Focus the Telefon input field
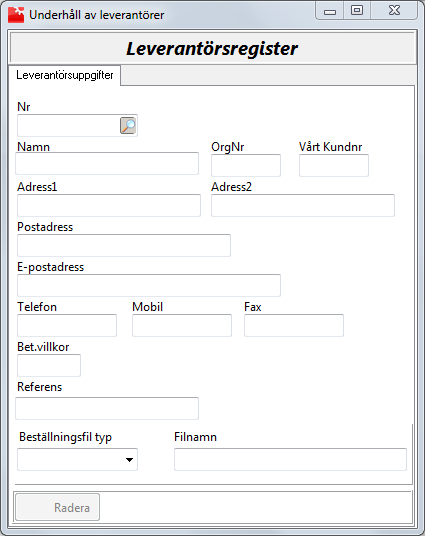The height and width of the screenshot is (536, 425). pos(67,325)
